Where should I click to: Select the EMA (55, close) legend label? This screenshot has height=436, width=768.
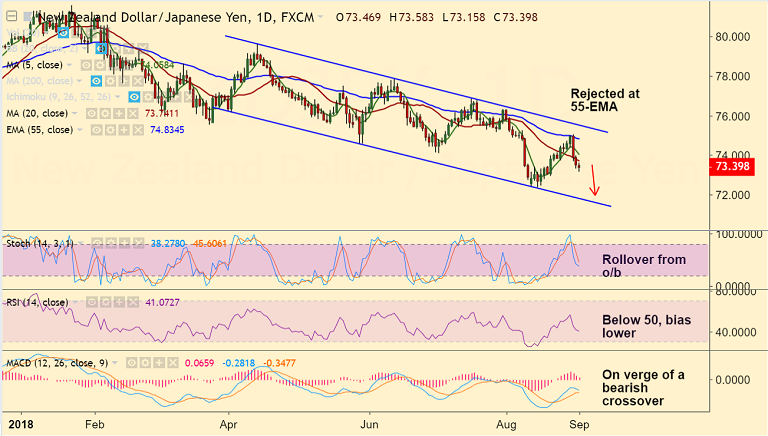40,130
